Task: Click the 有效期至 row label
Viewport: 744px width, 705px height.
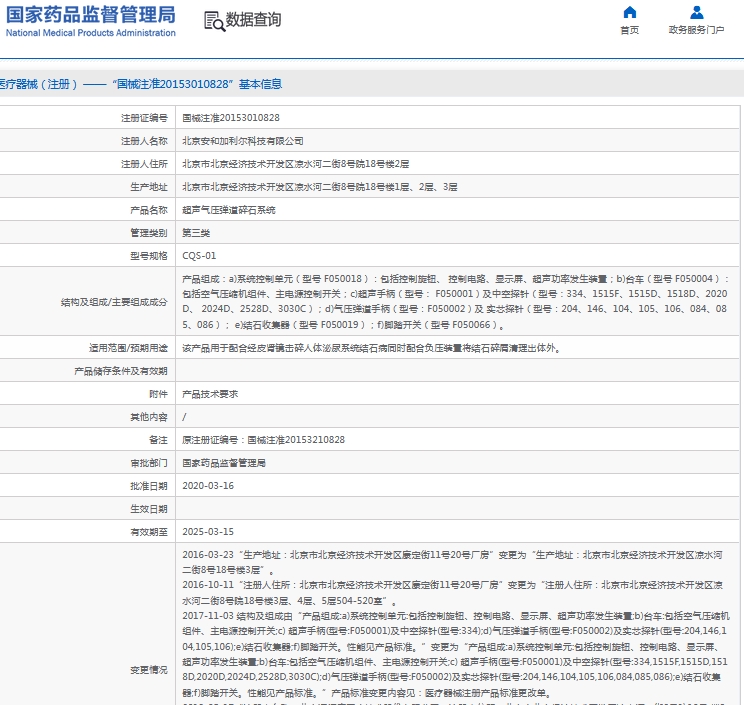Action: pyautogui.click(x=149, y=532)
